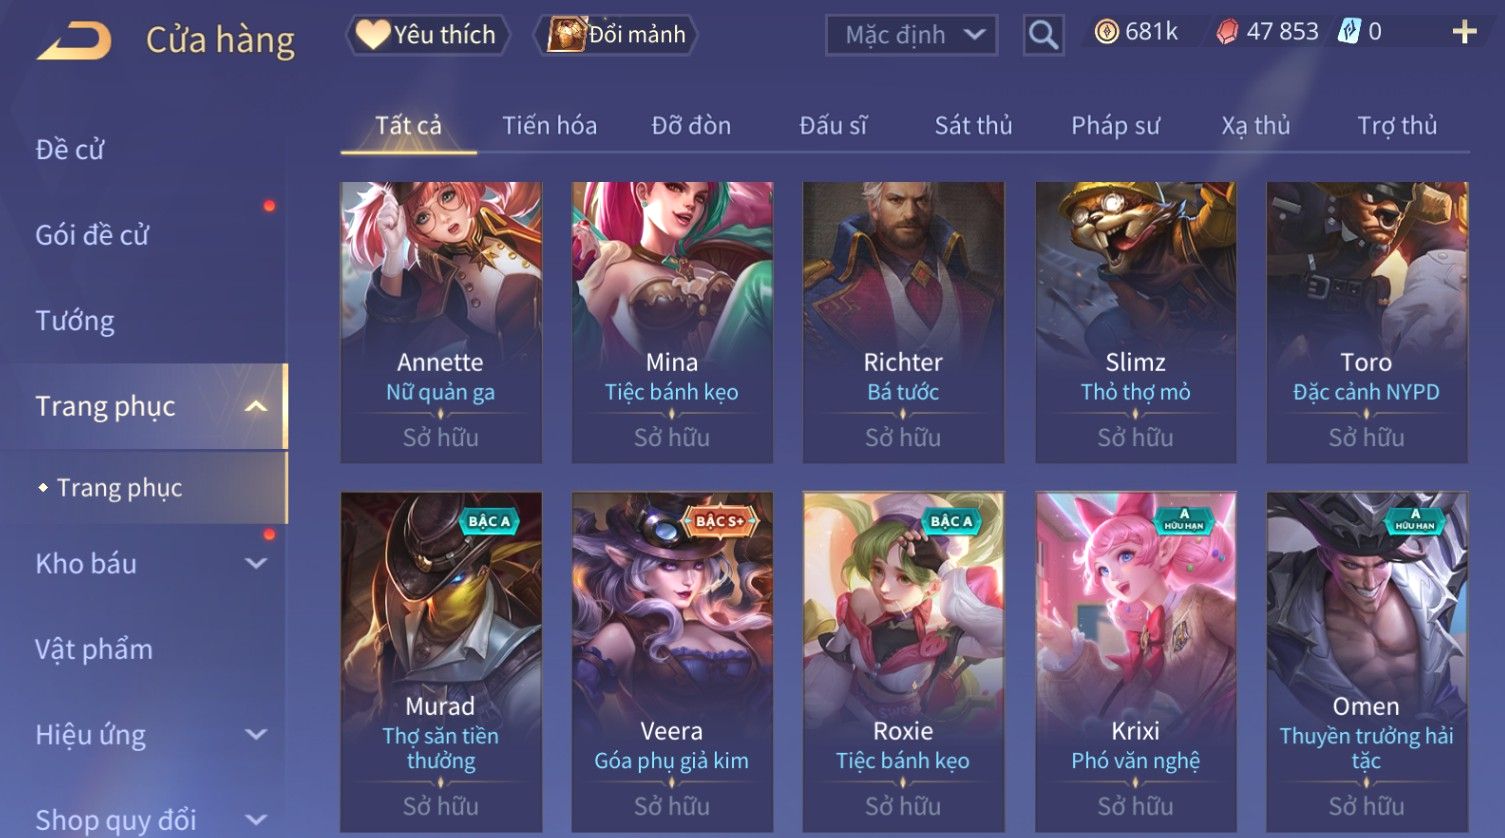Click the gold coin icon showing 681k
1505x838 pixels.
pos(1106,33)
